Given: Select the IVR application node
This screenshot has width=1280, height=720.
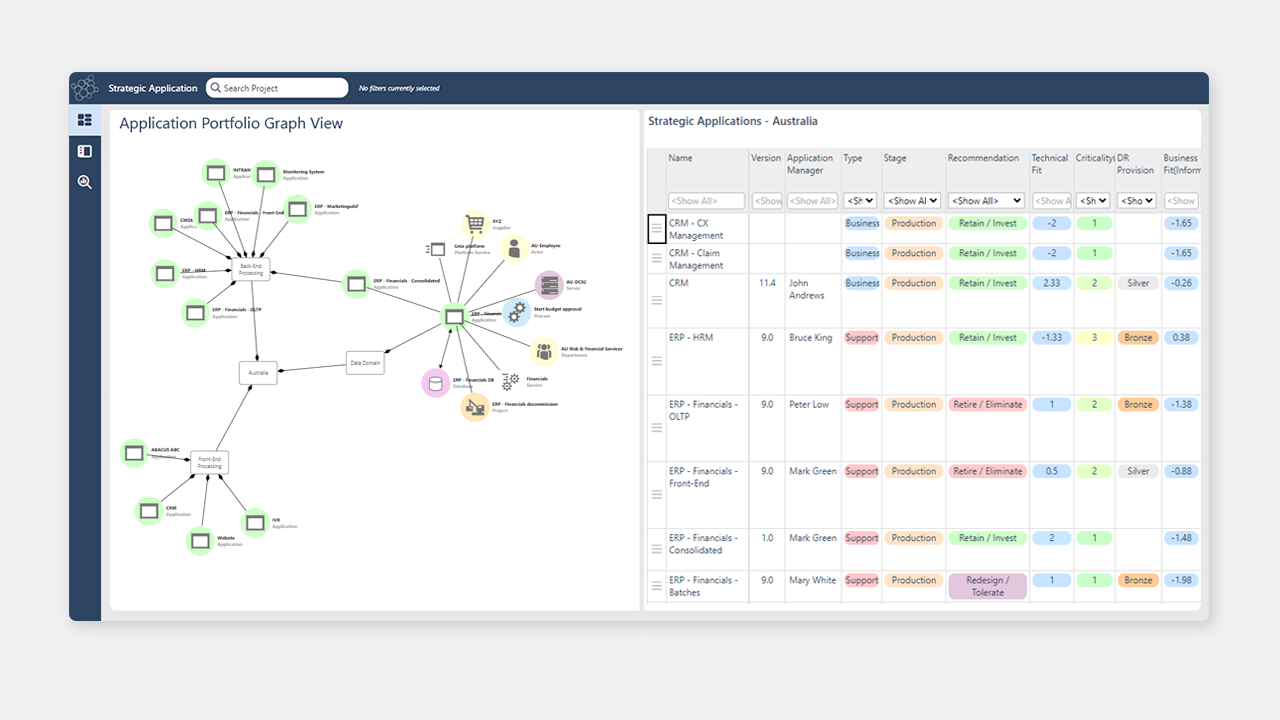Looking at the screenshot, I should coord(255,522).
